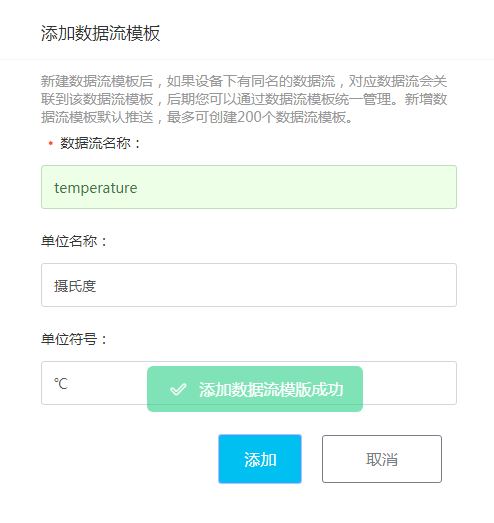The image size is (494, 523).
Task: Click the 添加 button
Action: click(x=260, y=459)
